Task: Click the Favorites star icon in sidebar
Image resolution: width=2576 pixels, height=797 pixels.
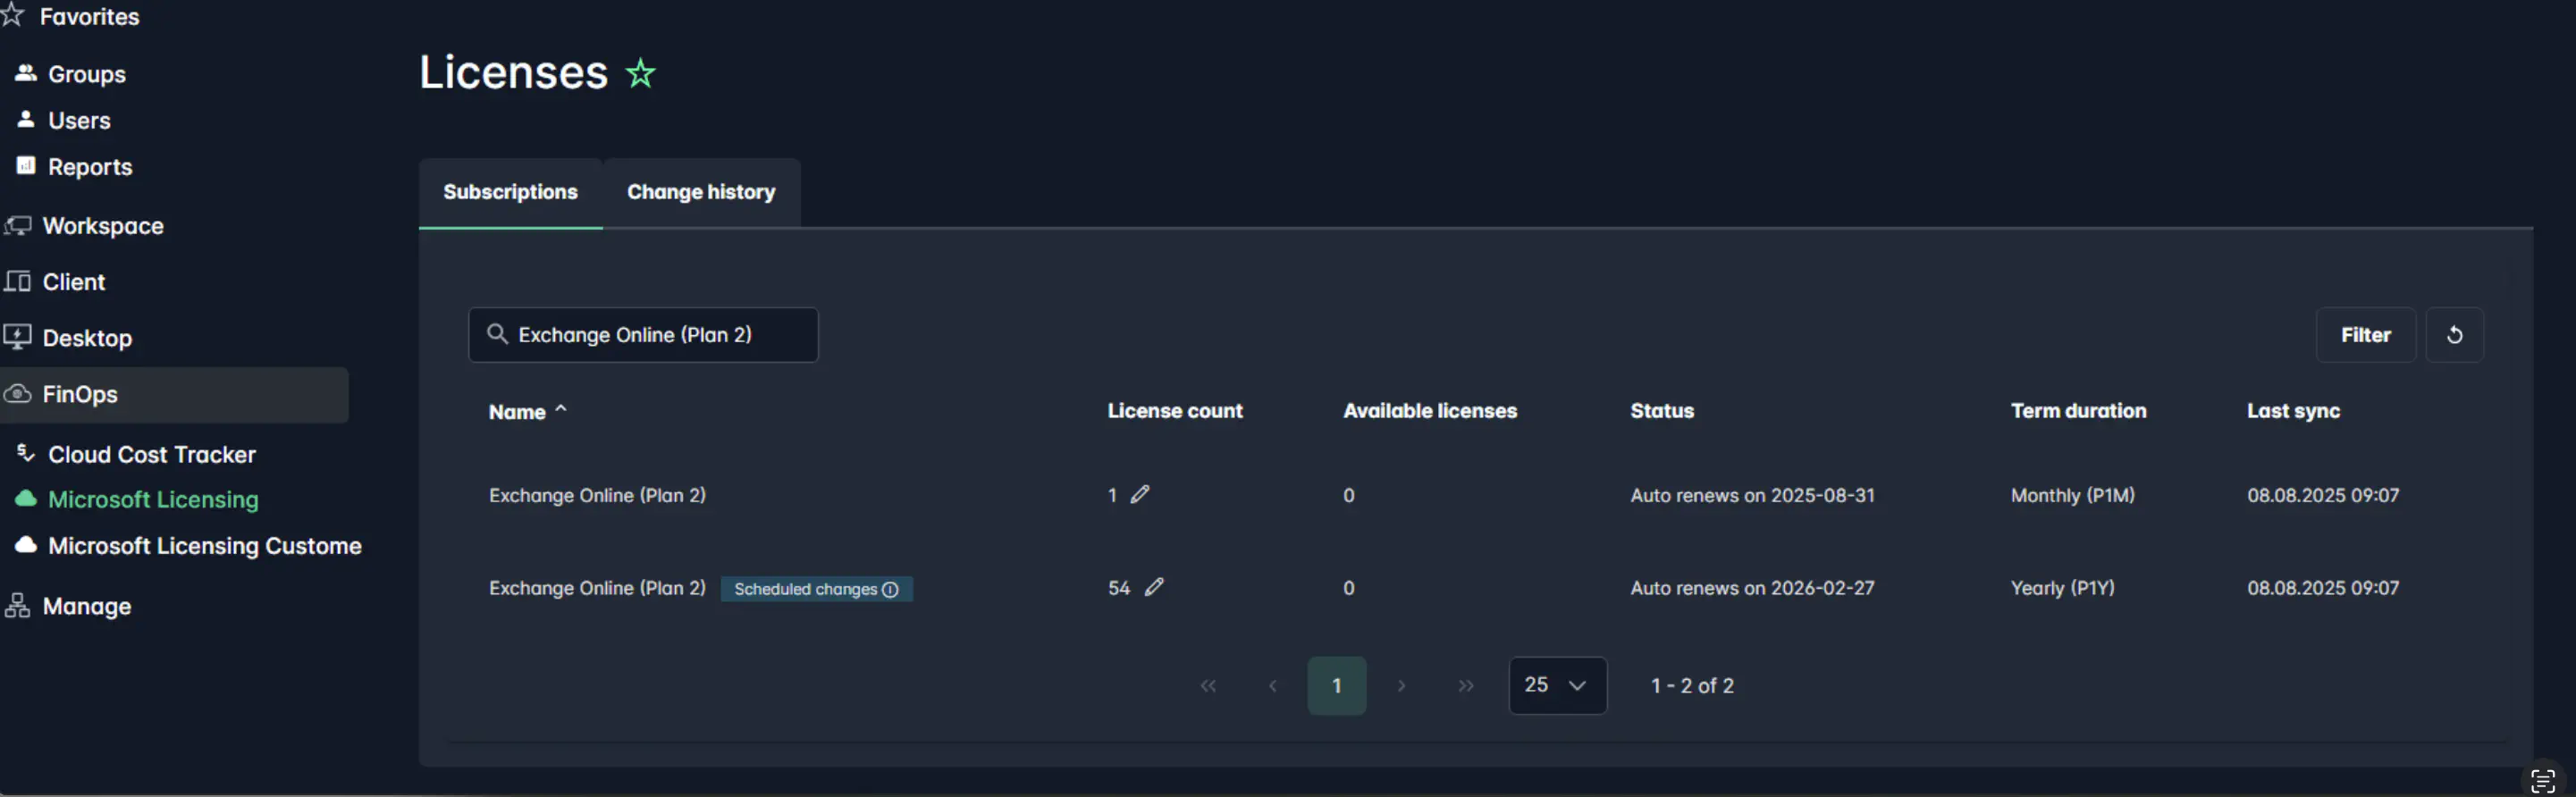Action: click(x=12, y=15)
